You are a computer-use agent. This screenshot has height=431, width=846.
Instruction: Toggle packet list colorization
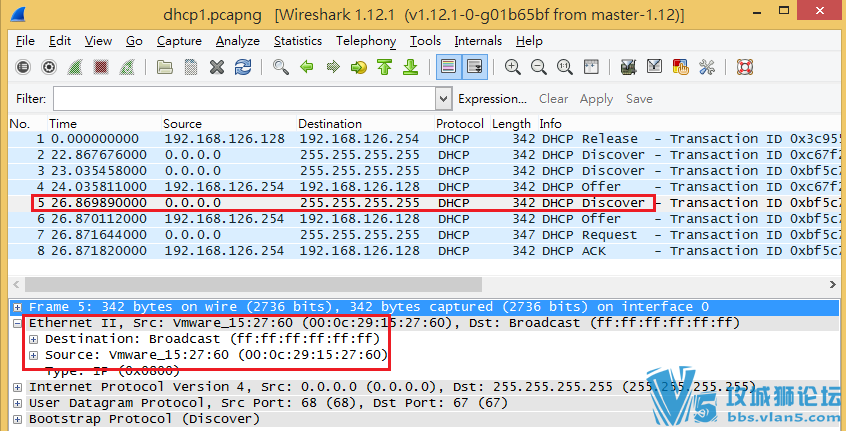(x=448, y=67)
